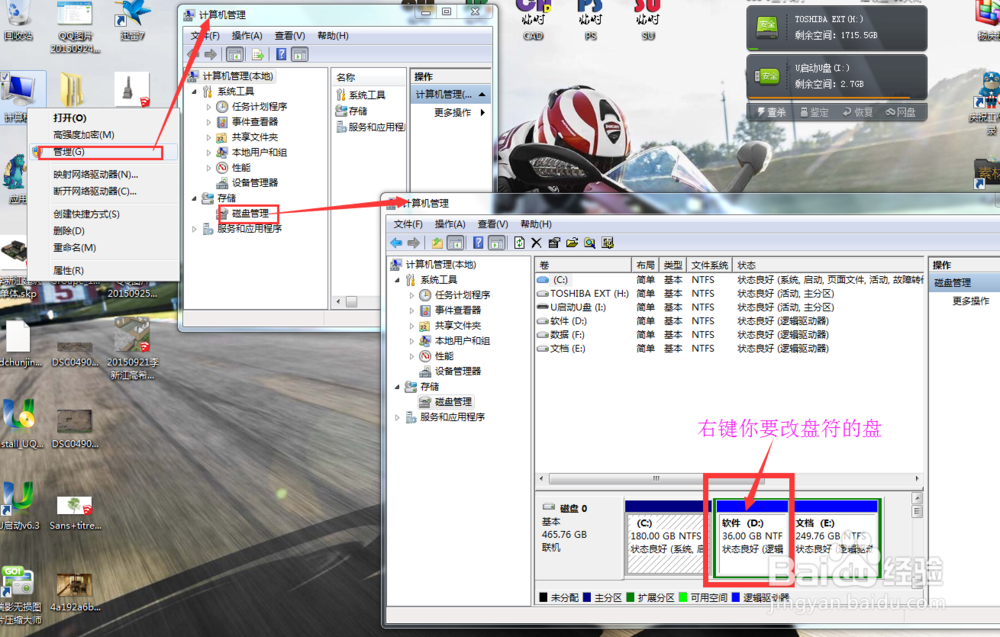The height and width of the screenshot is (637, 1000).
Task: Select the 软件 (D:) partition block in Disk 0
Action: [754, 539]
